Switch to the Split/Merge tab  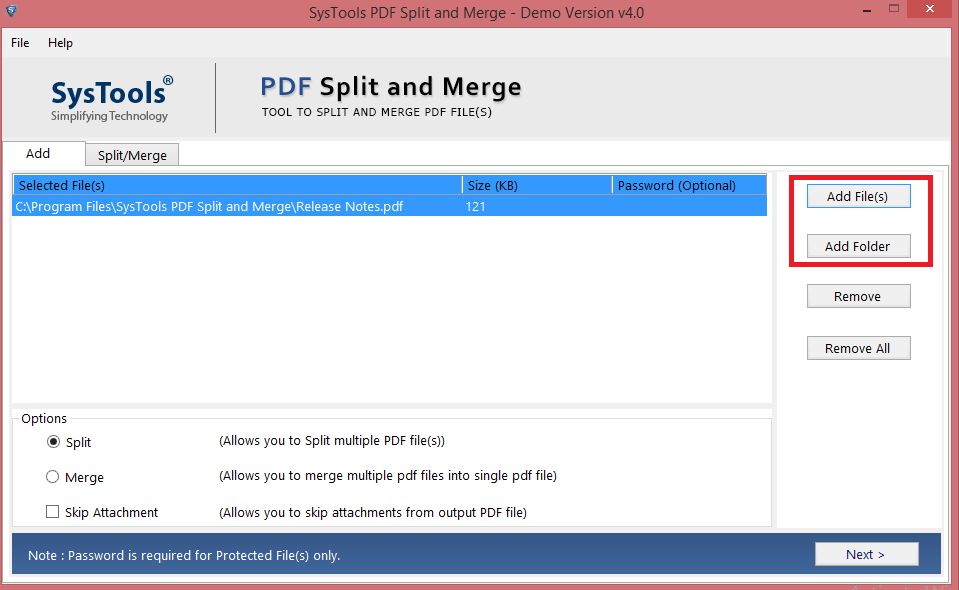click(132, 155)
